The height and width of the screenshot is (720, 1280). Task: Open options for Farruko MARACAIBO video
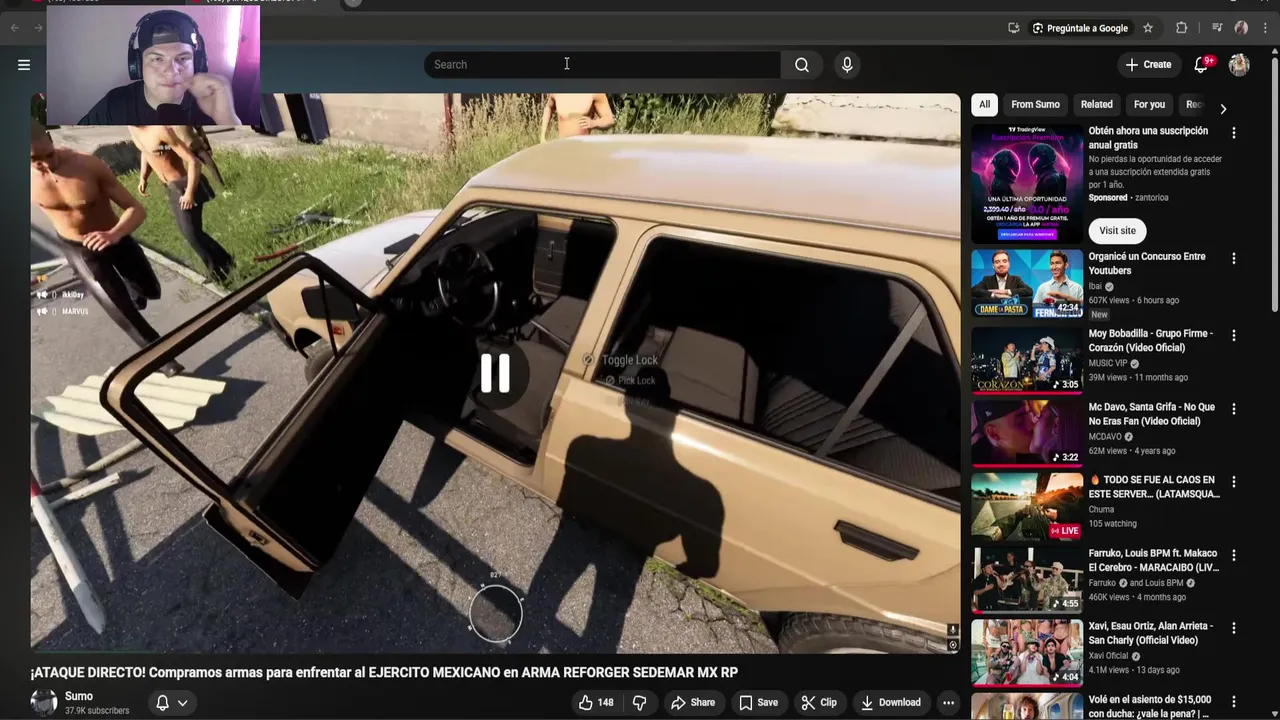[x=1233, y=555]
